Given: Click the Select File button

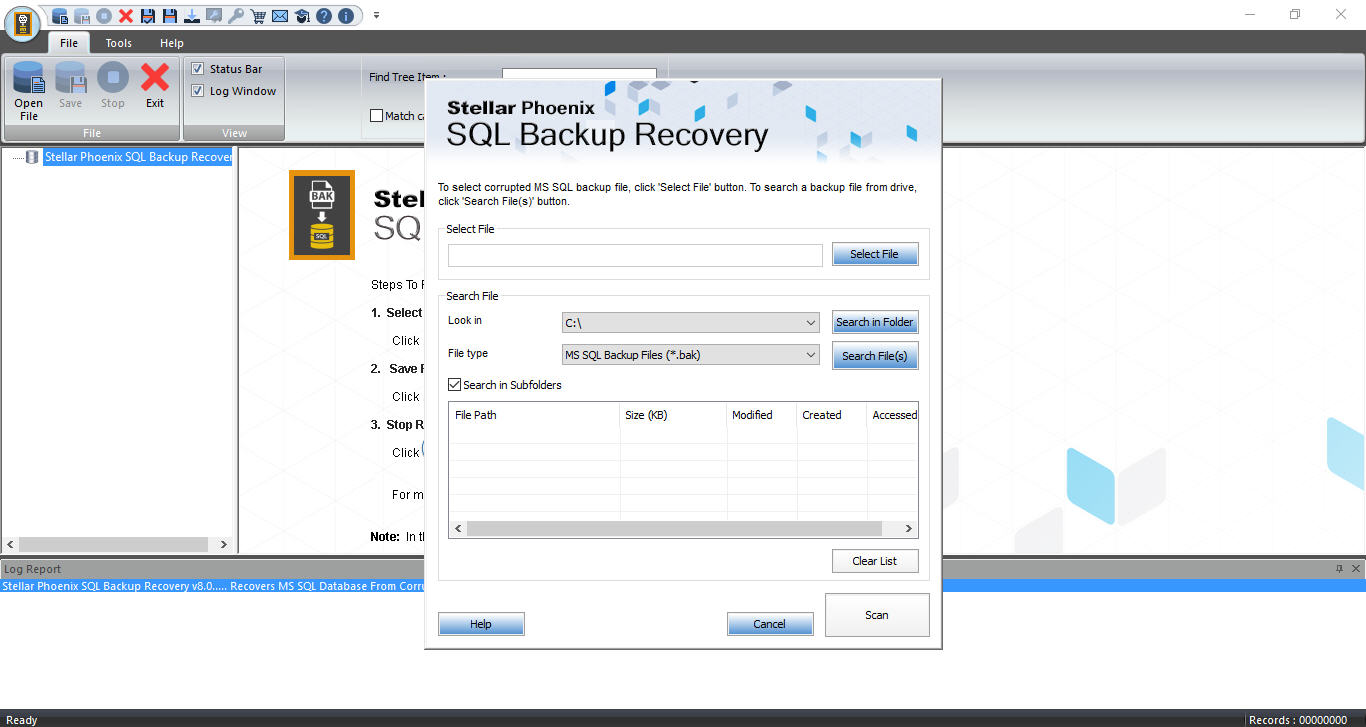Looking at the screenshot, I should tap(874, 254).
